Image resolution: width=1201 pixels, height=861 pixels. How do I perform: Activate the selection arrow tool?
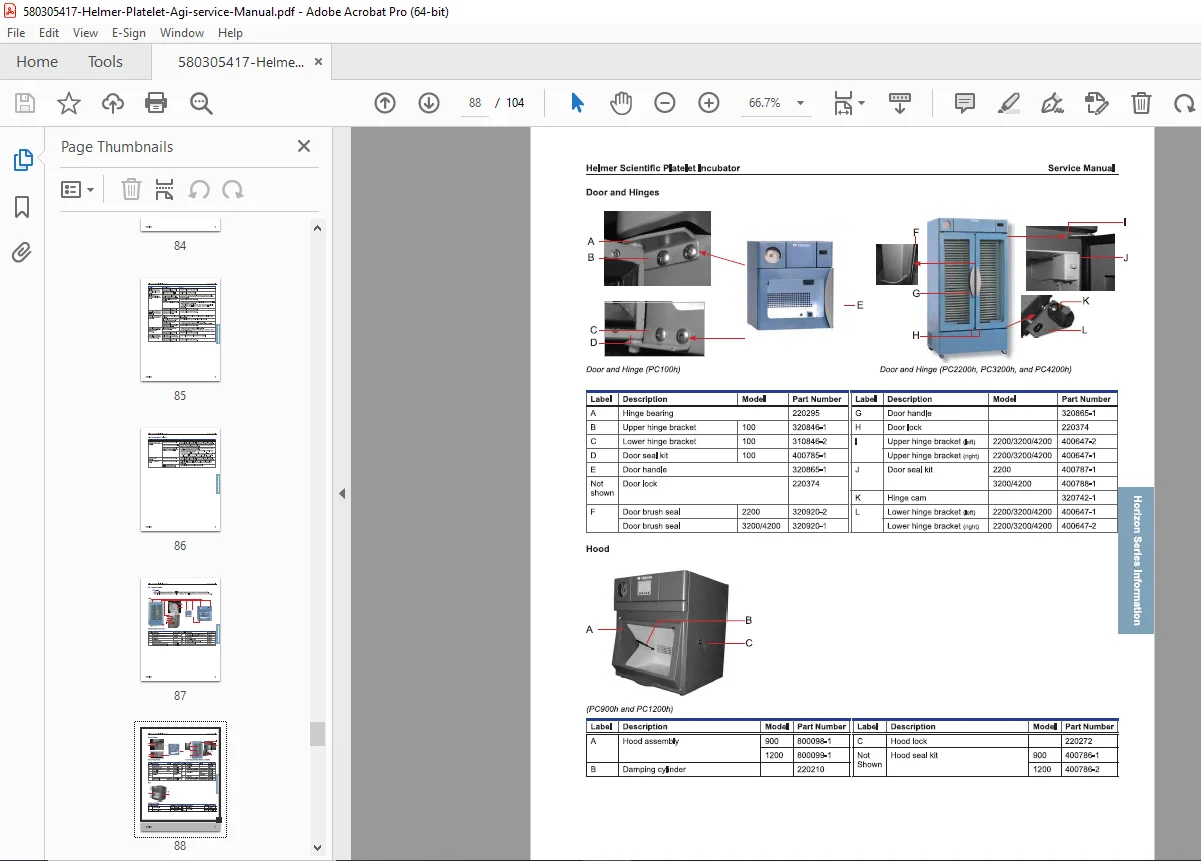[x=577, y=103]
